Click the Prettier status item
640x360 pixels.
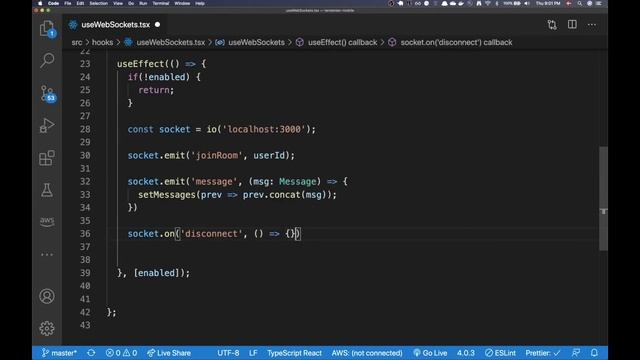tap(543, 353)
